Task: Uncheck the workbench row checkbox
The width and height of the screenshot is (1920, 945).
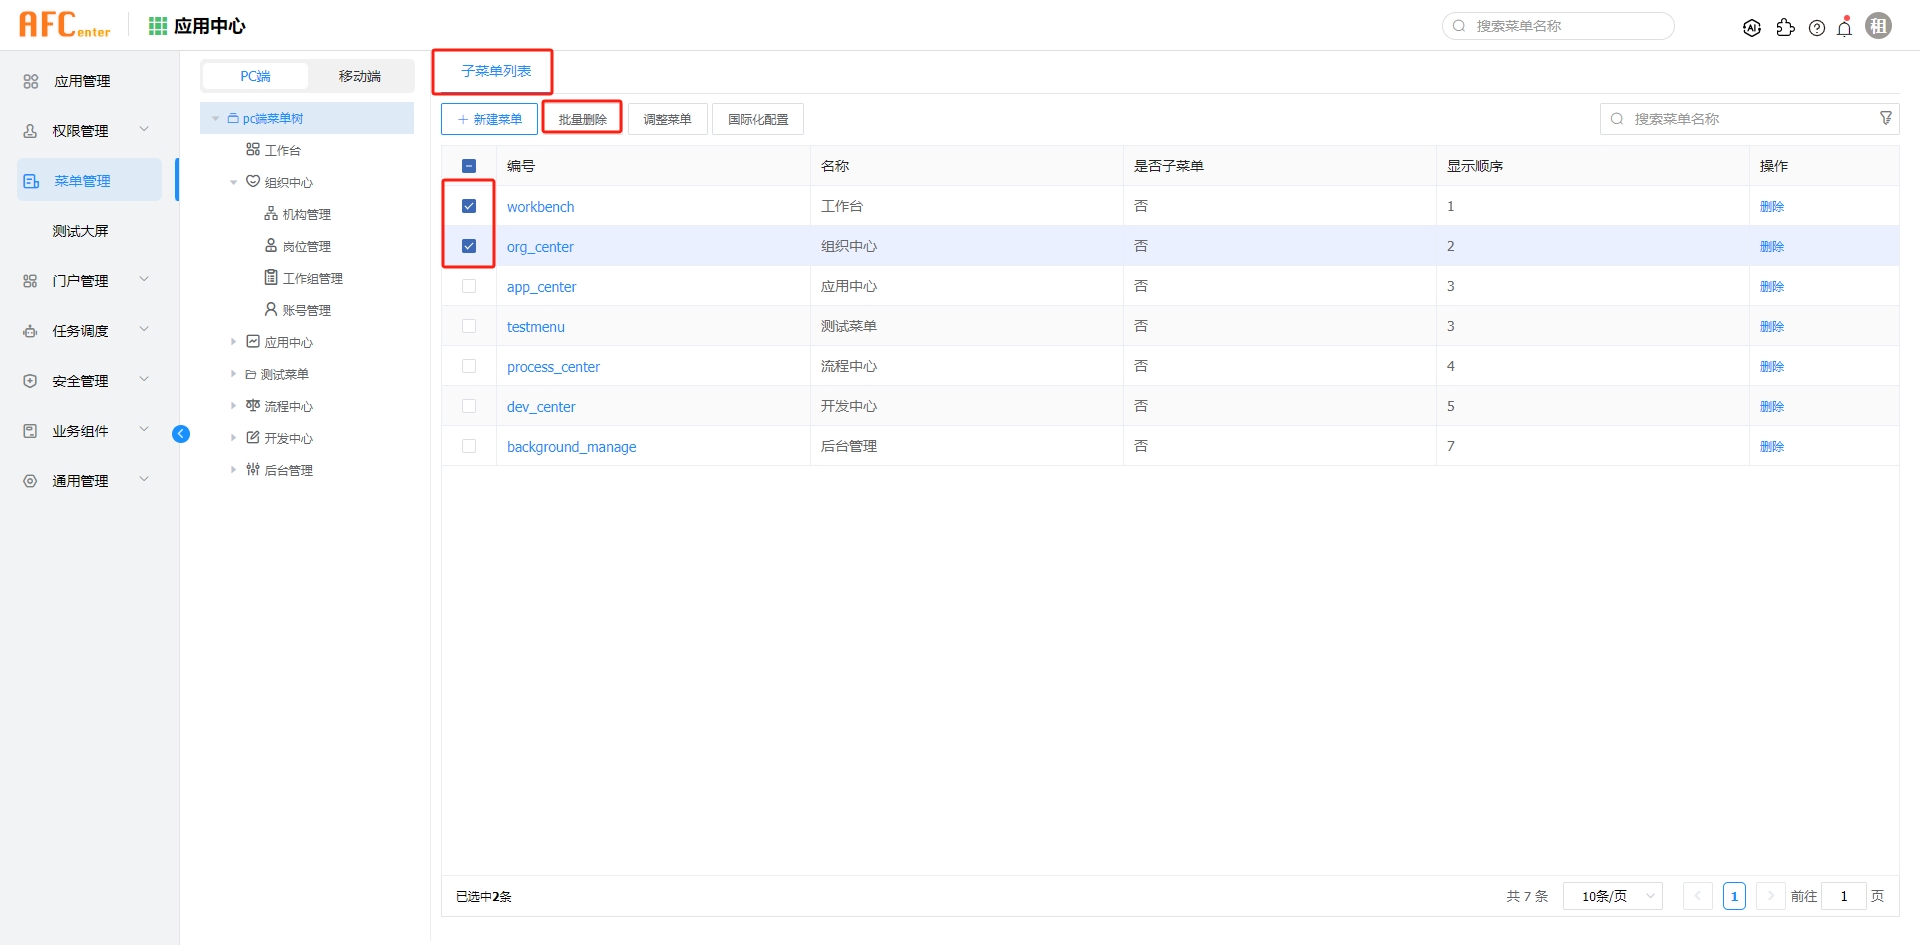Action: point(469,206)
